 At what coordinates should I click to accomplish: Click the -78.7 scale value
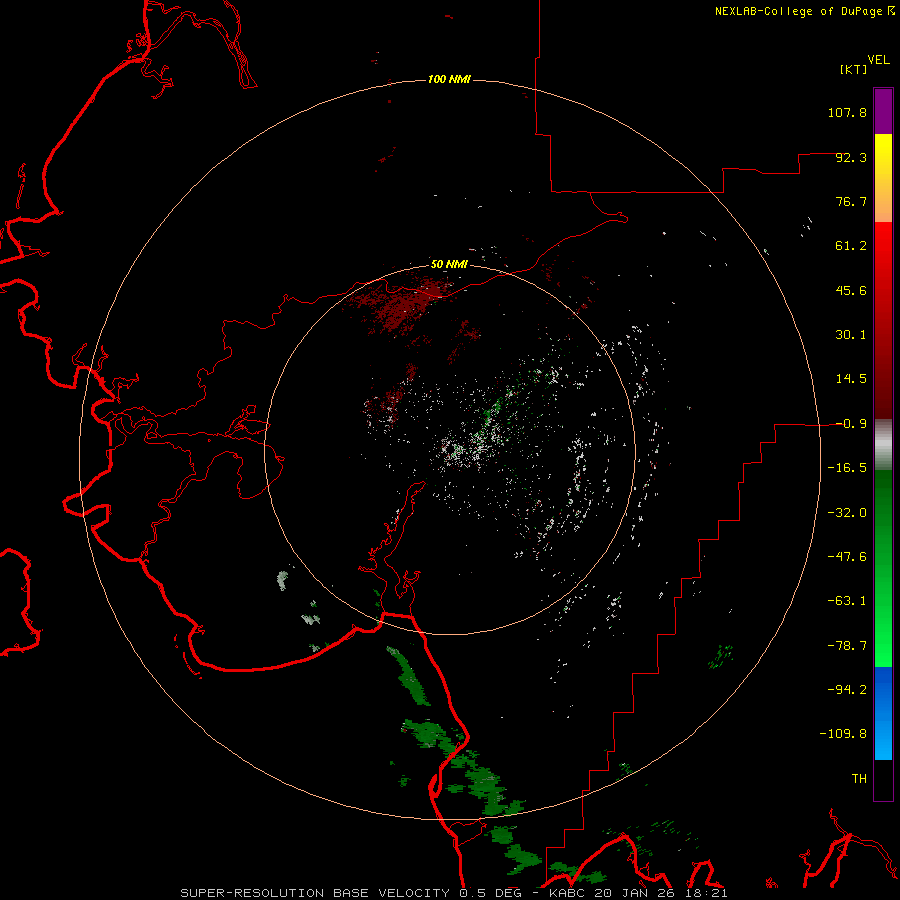click(847, 646)
